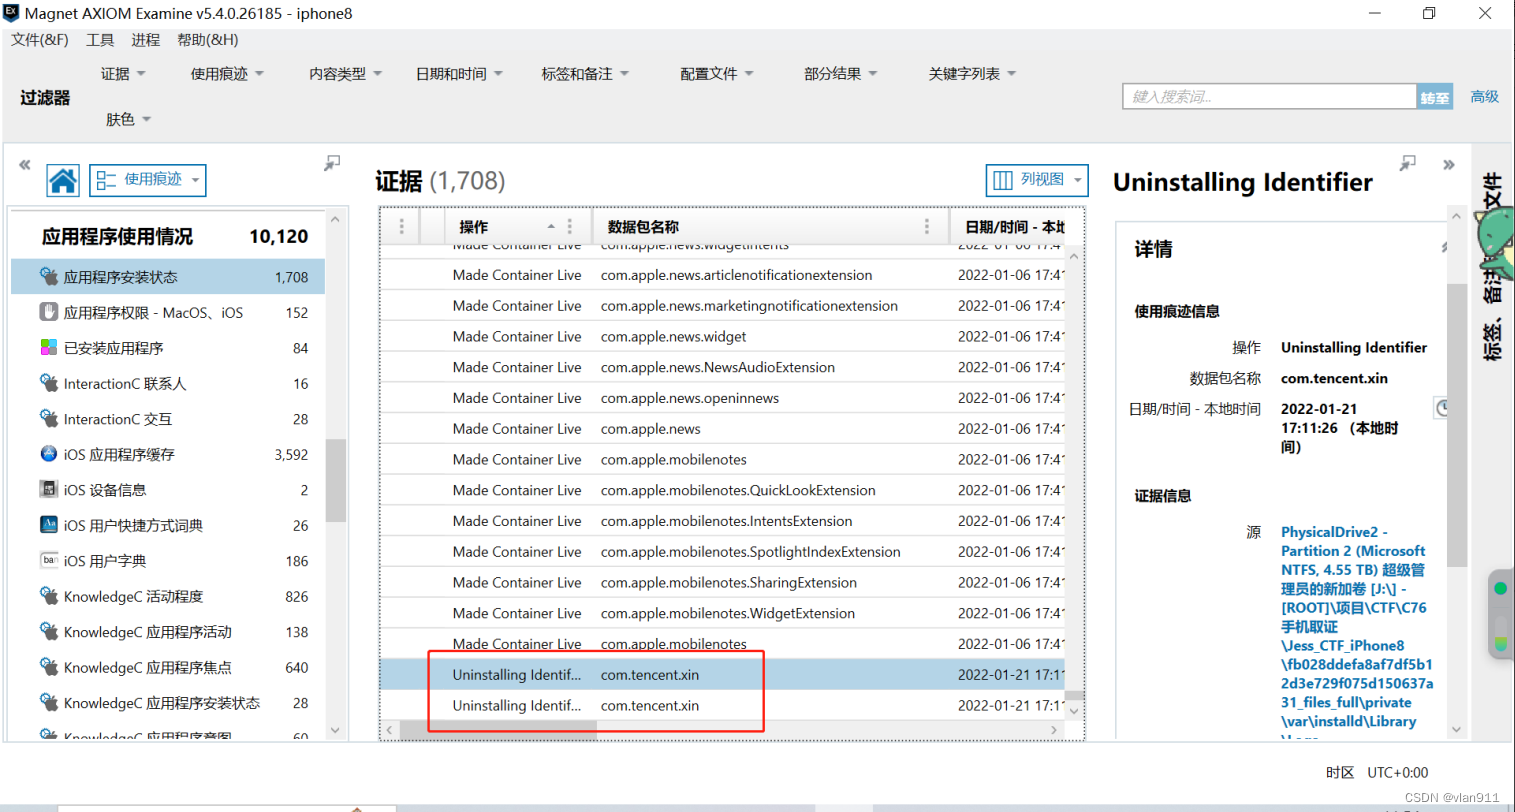Select iOS 用户快捷方式词典 icon
Image resolution: width=1515 pixels, height=812 pixels.
48,525
